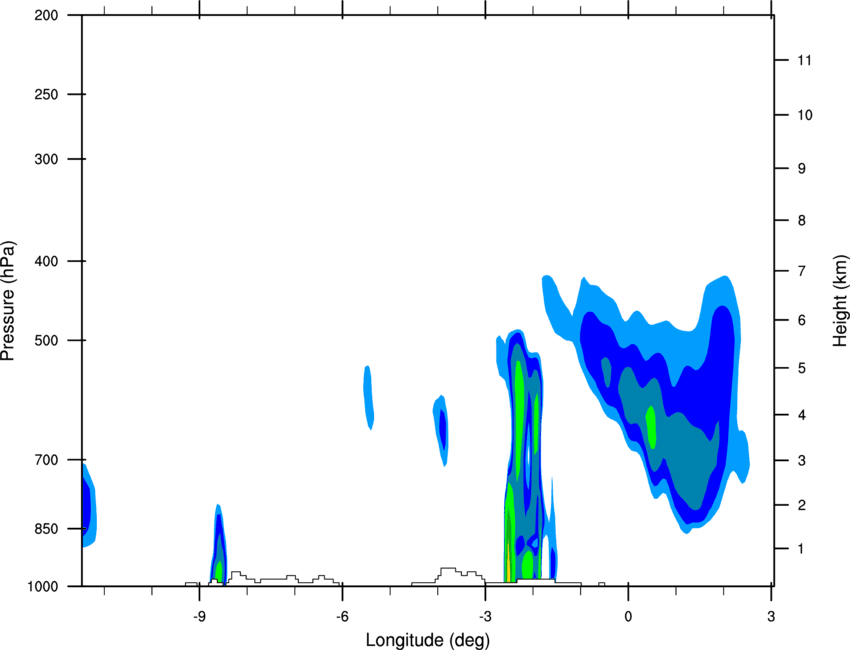Image resolution: width=850 pixels, height=650 pixels.
Task: Click the 400 pressure tick label
Action: click(46, 261)
